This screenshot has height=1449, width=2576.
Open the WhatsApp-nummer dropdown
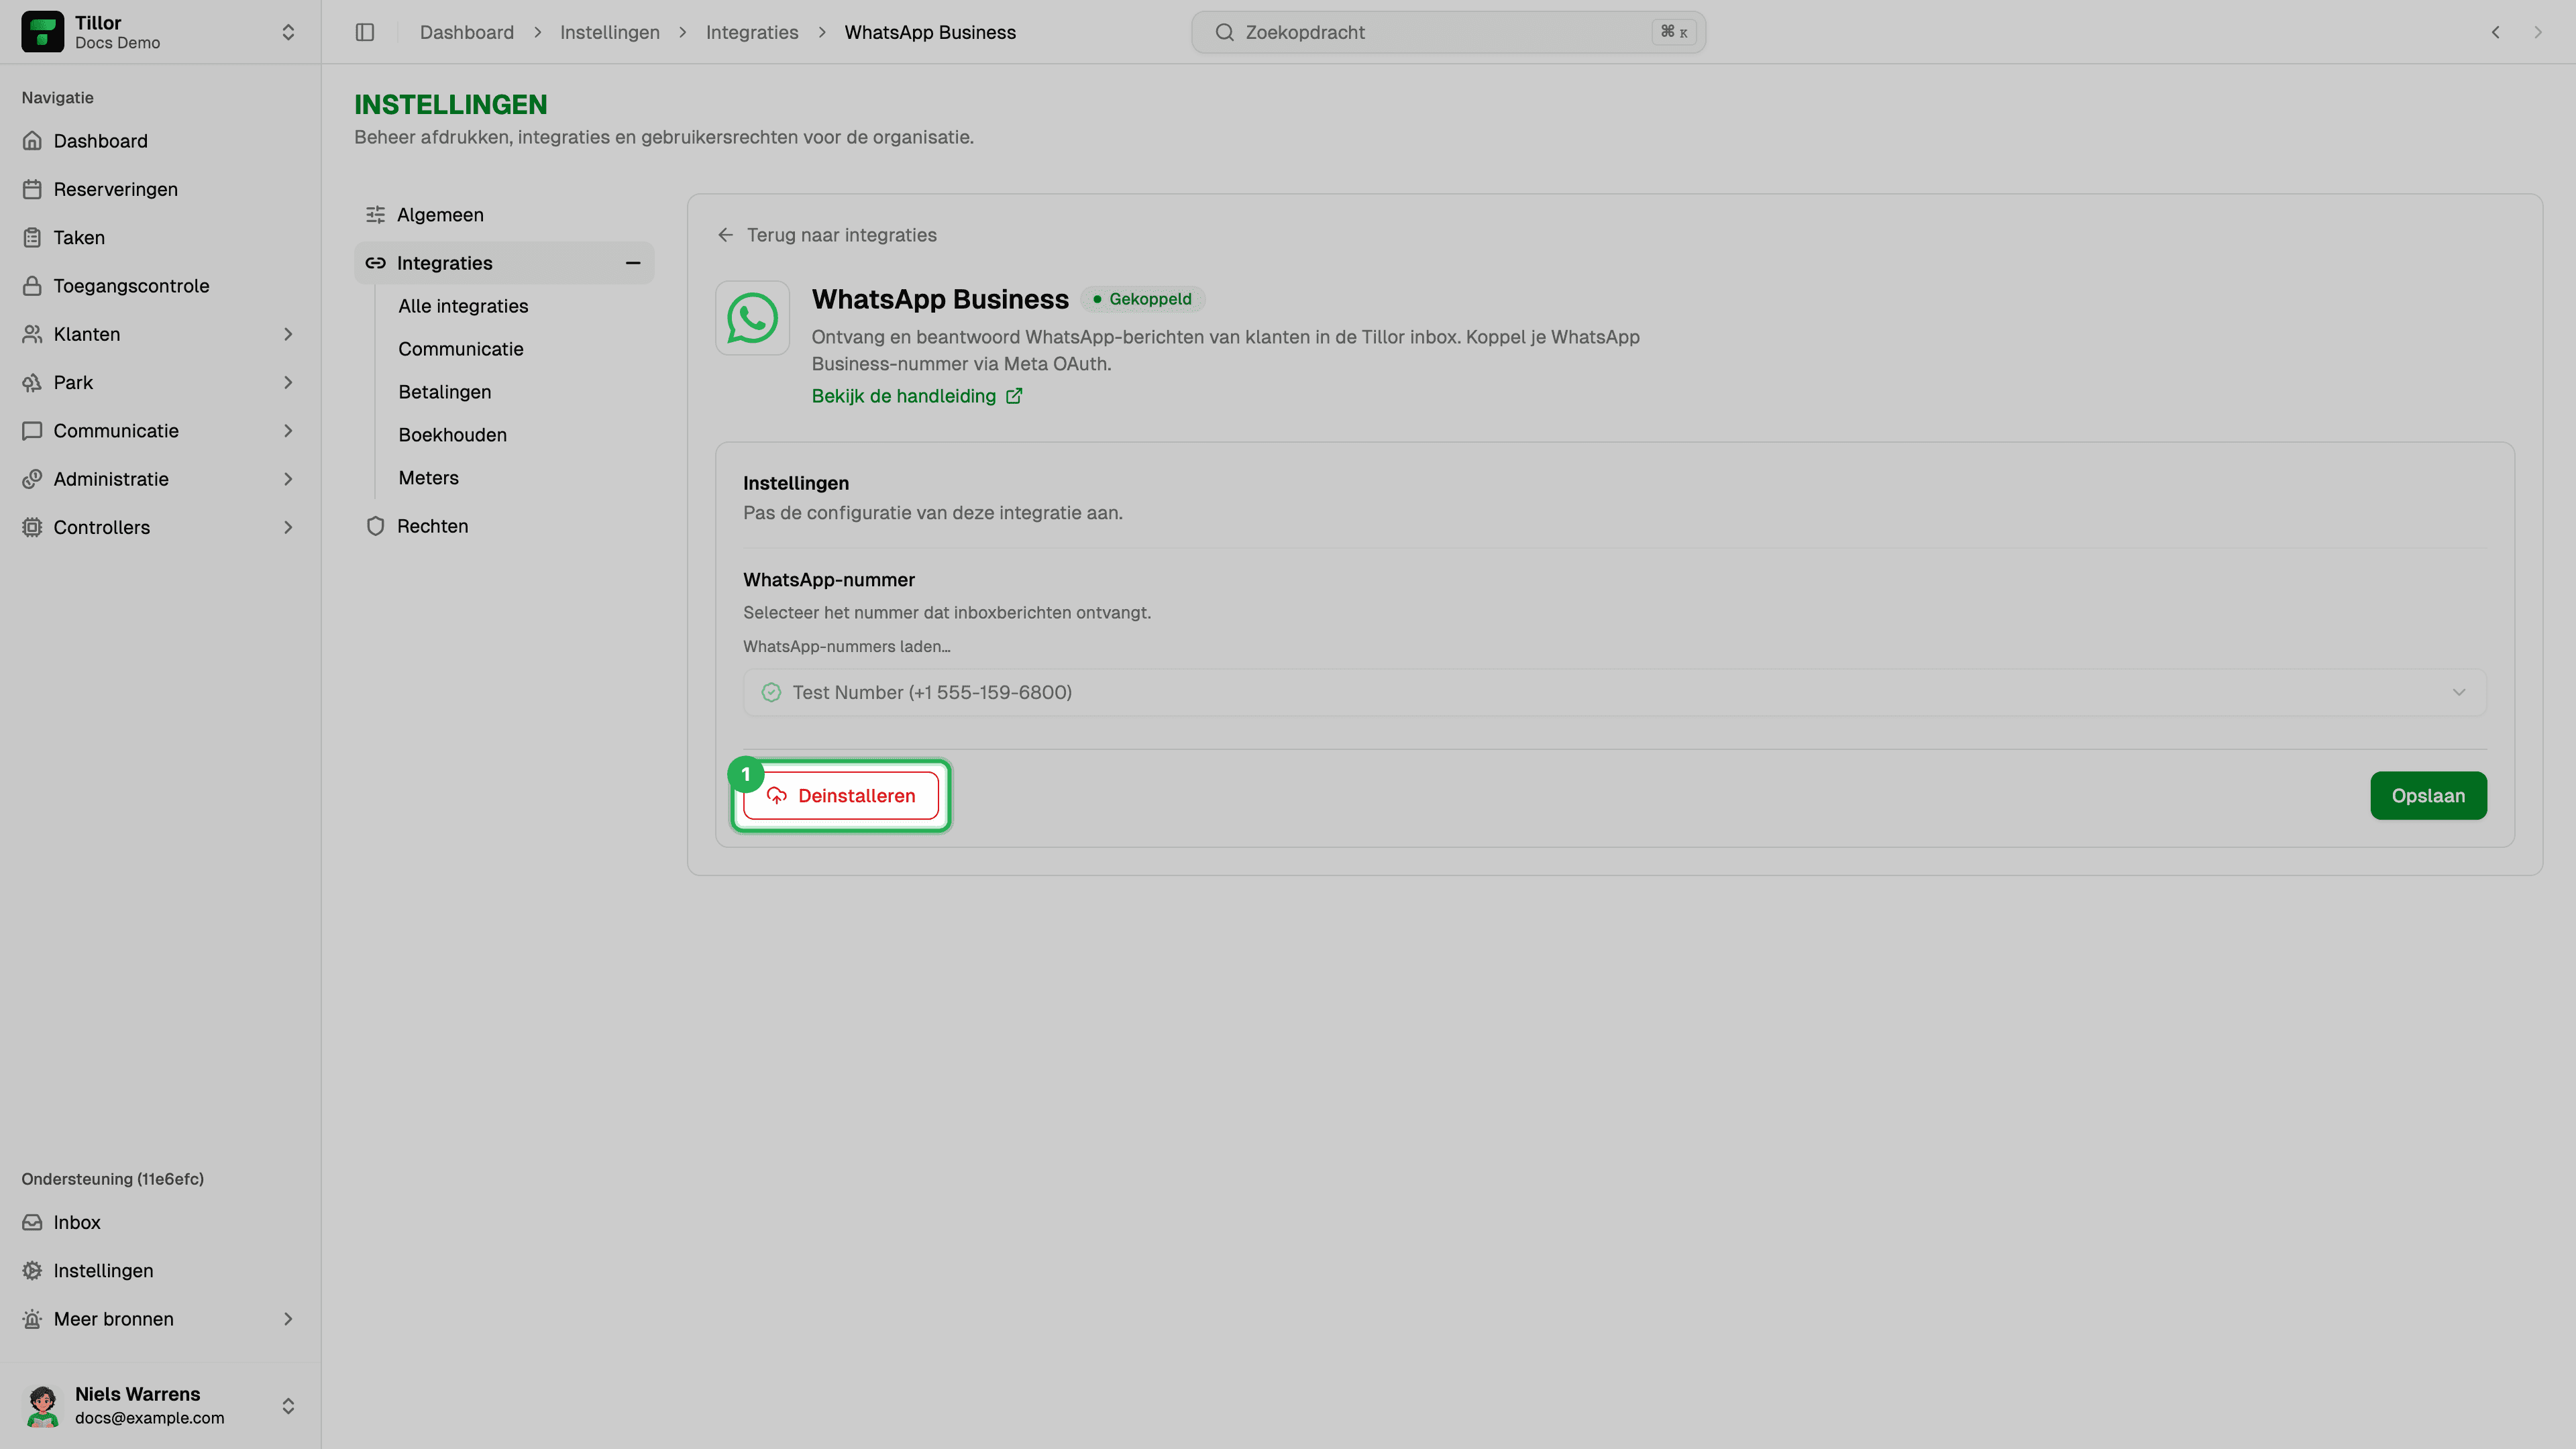pos(1614,692)
